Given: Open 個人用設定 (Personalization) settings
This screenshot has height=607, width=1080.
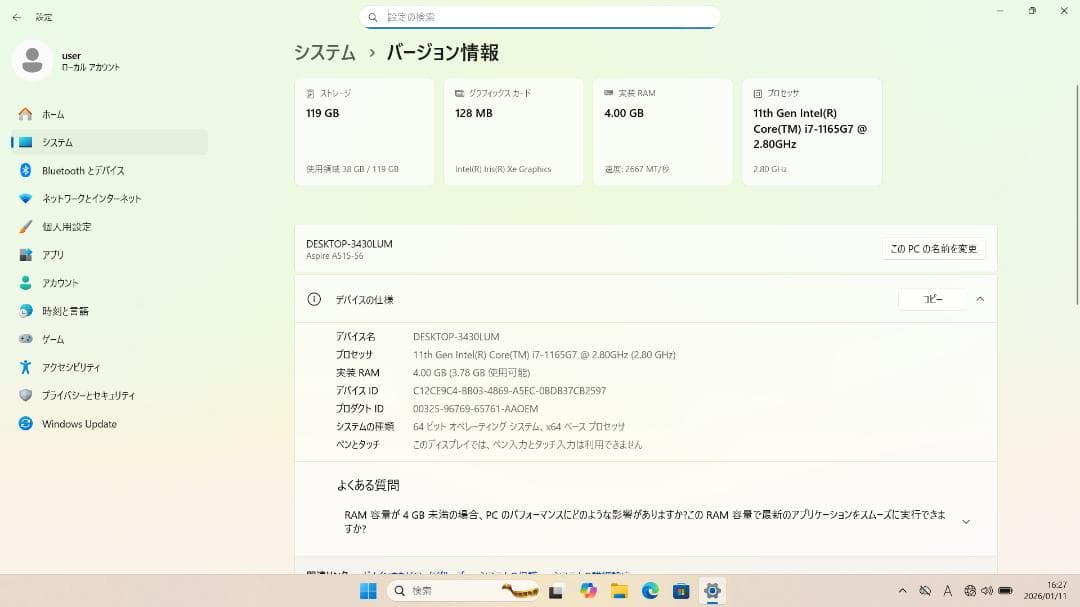Looking at the screenshot, I should coord(70,226).
